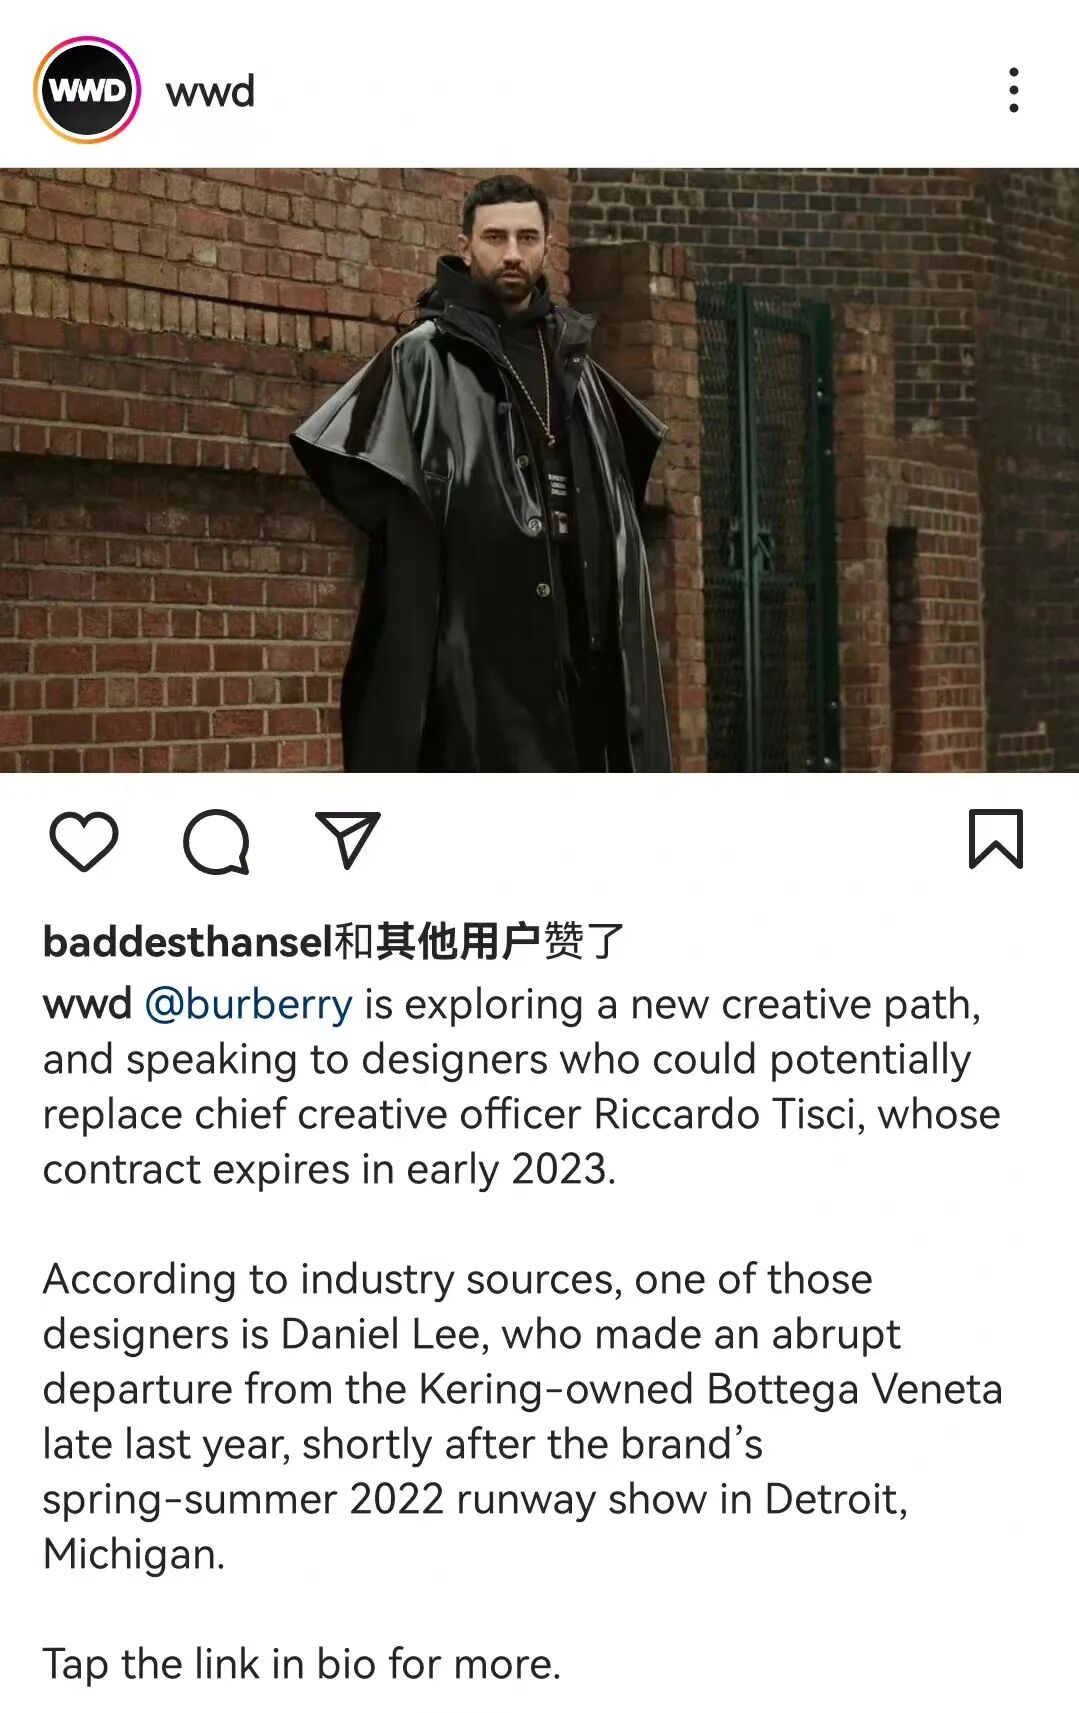Open the three-dot more options menu
1079x1713 pixels.
coord(1014,90)
